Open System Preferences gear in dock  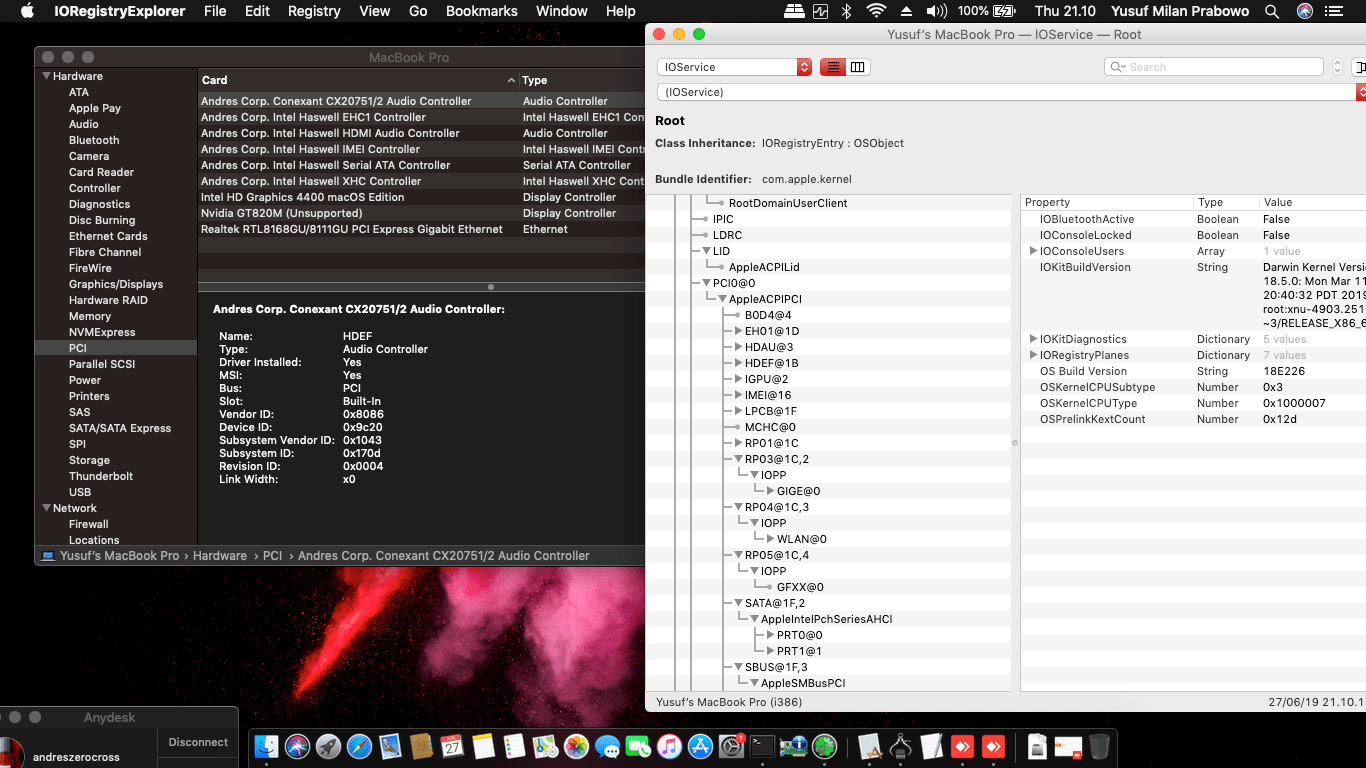click(731, 746)
